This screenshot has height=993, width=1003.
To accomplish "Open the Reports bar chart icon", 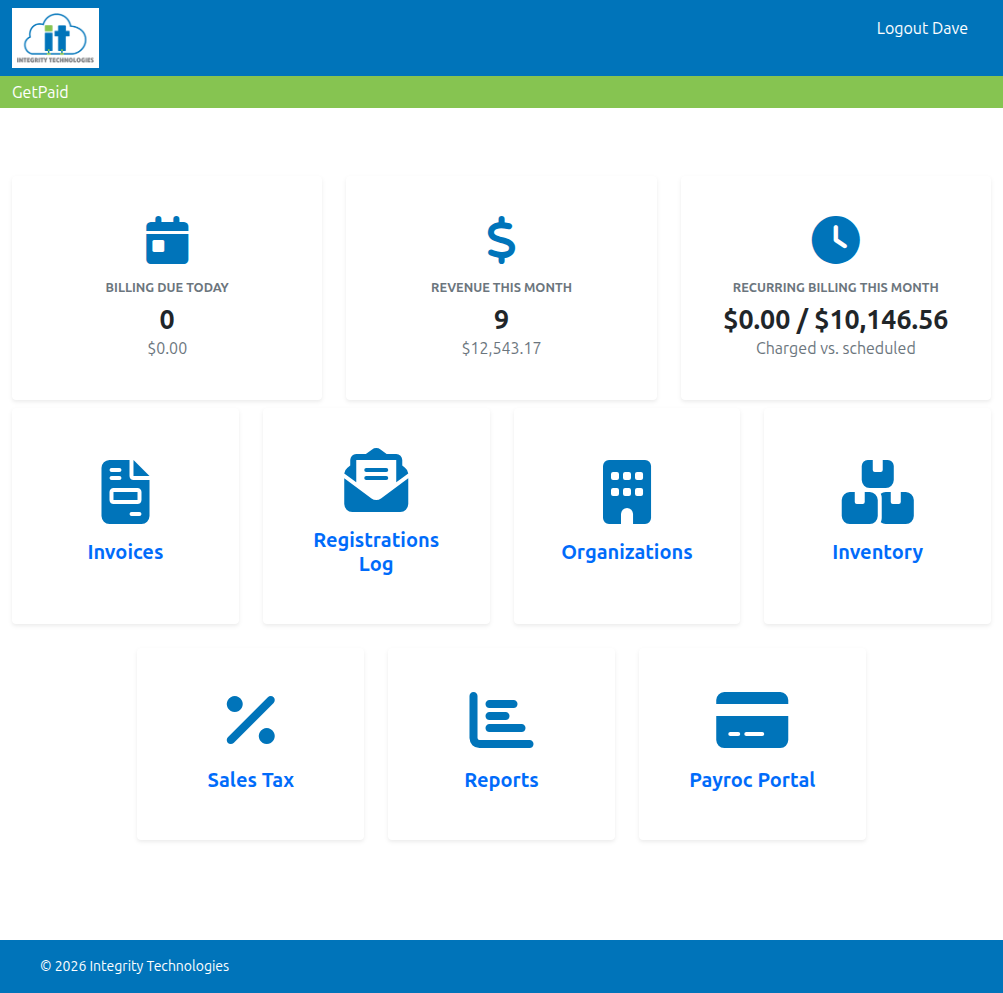I will click(502, 720).
